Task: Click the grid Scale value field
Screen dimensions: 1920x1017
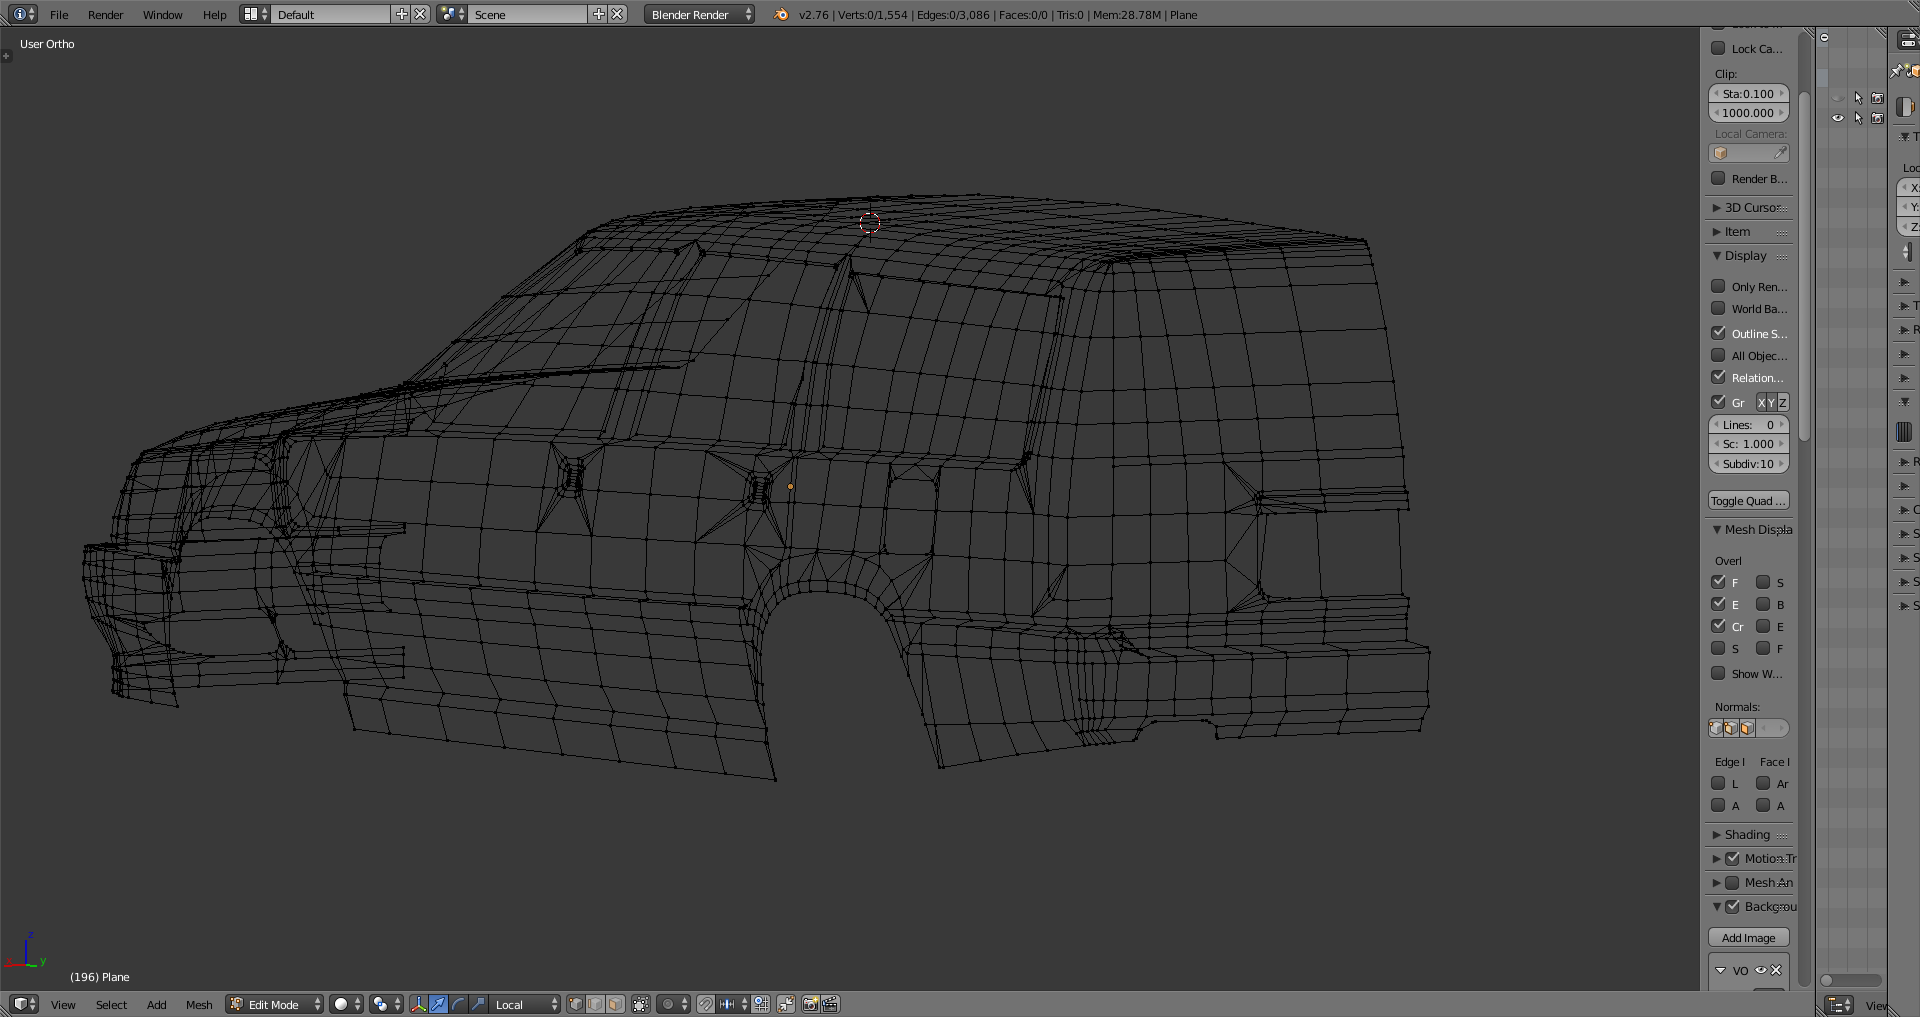Action: [x=1748, y=444]
